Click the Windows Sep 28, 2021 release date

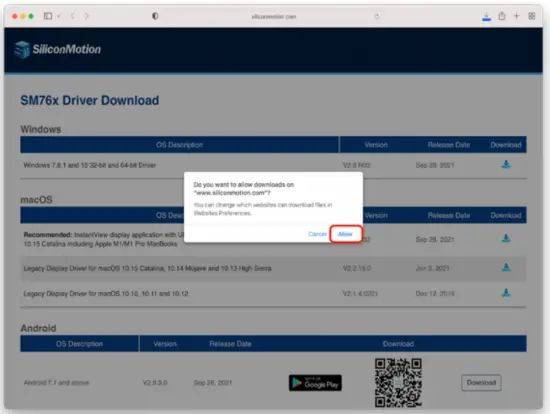(435, 165)
